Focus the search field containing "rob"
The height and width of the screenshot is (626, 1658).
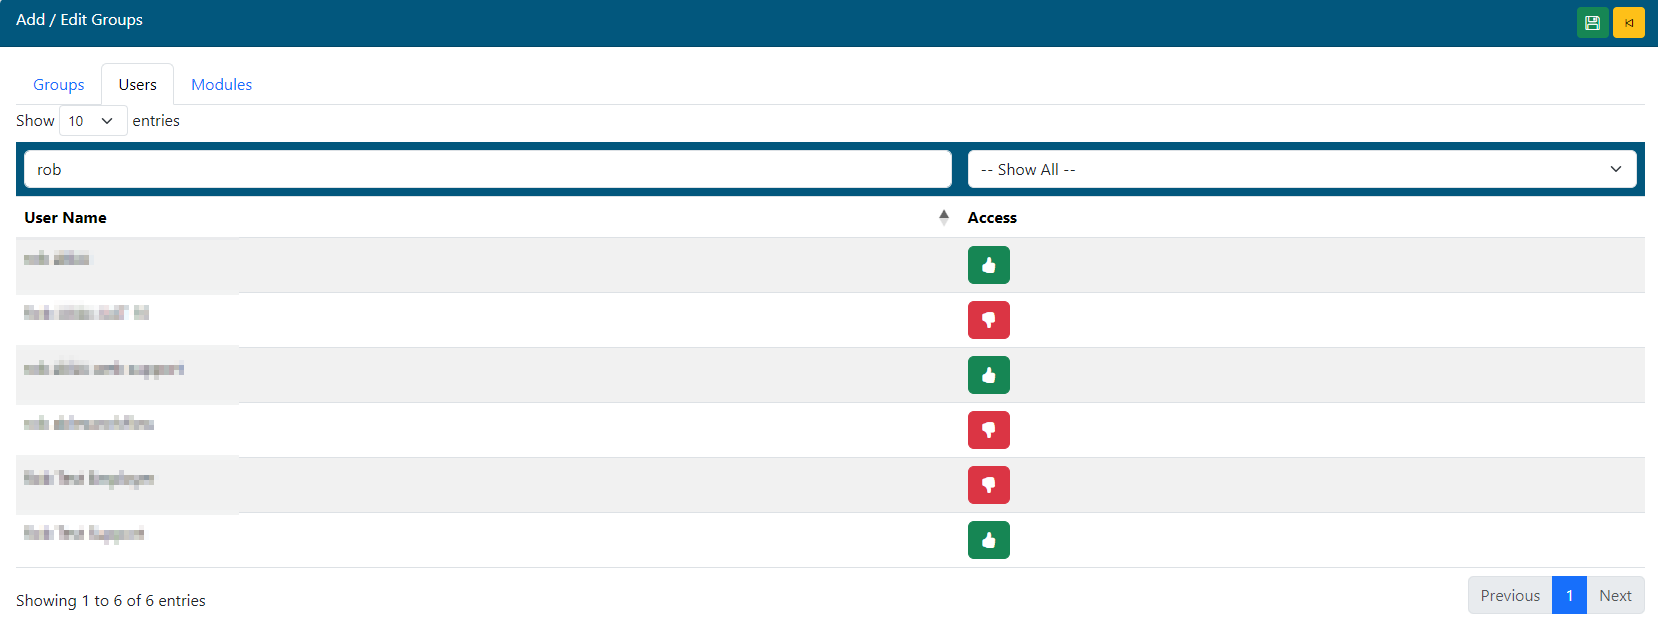coord(487,169)
